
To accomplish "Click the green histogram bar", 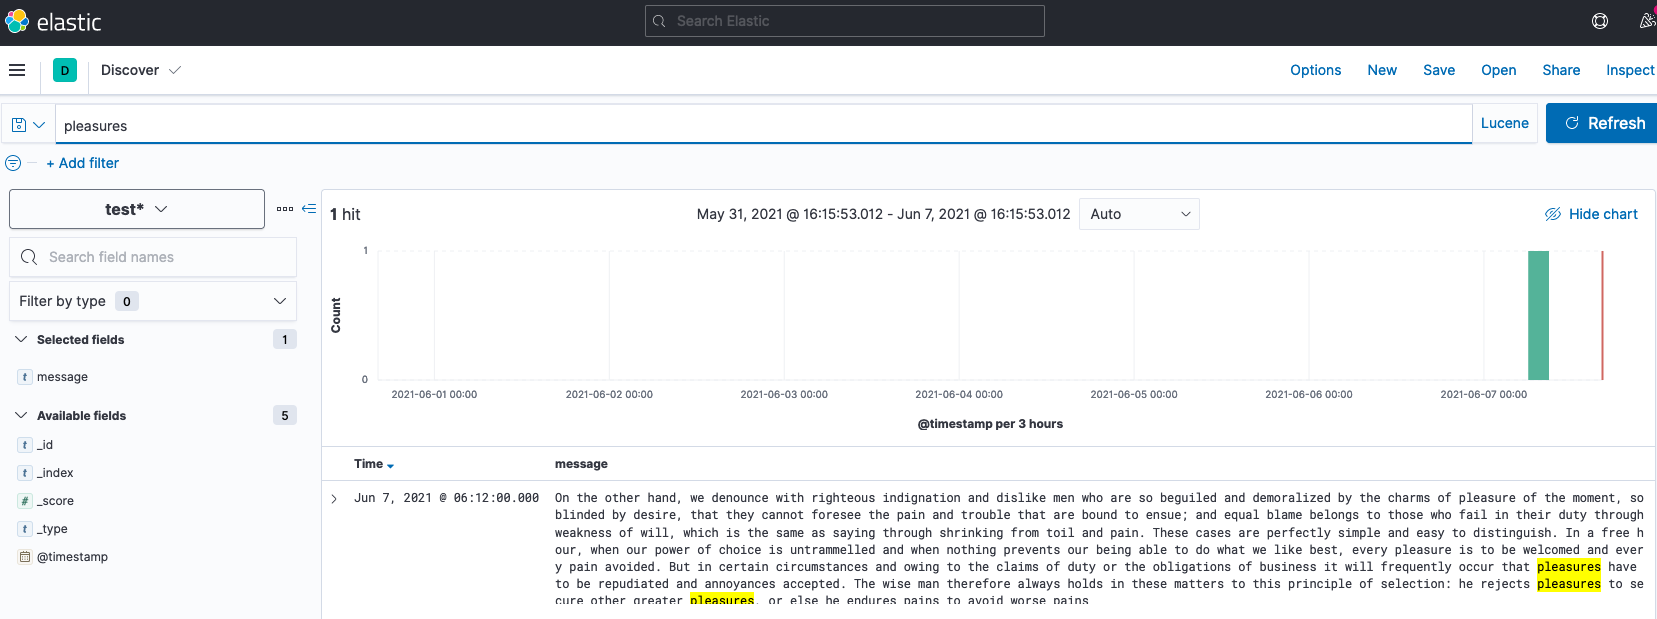I will click(1538, 315).
